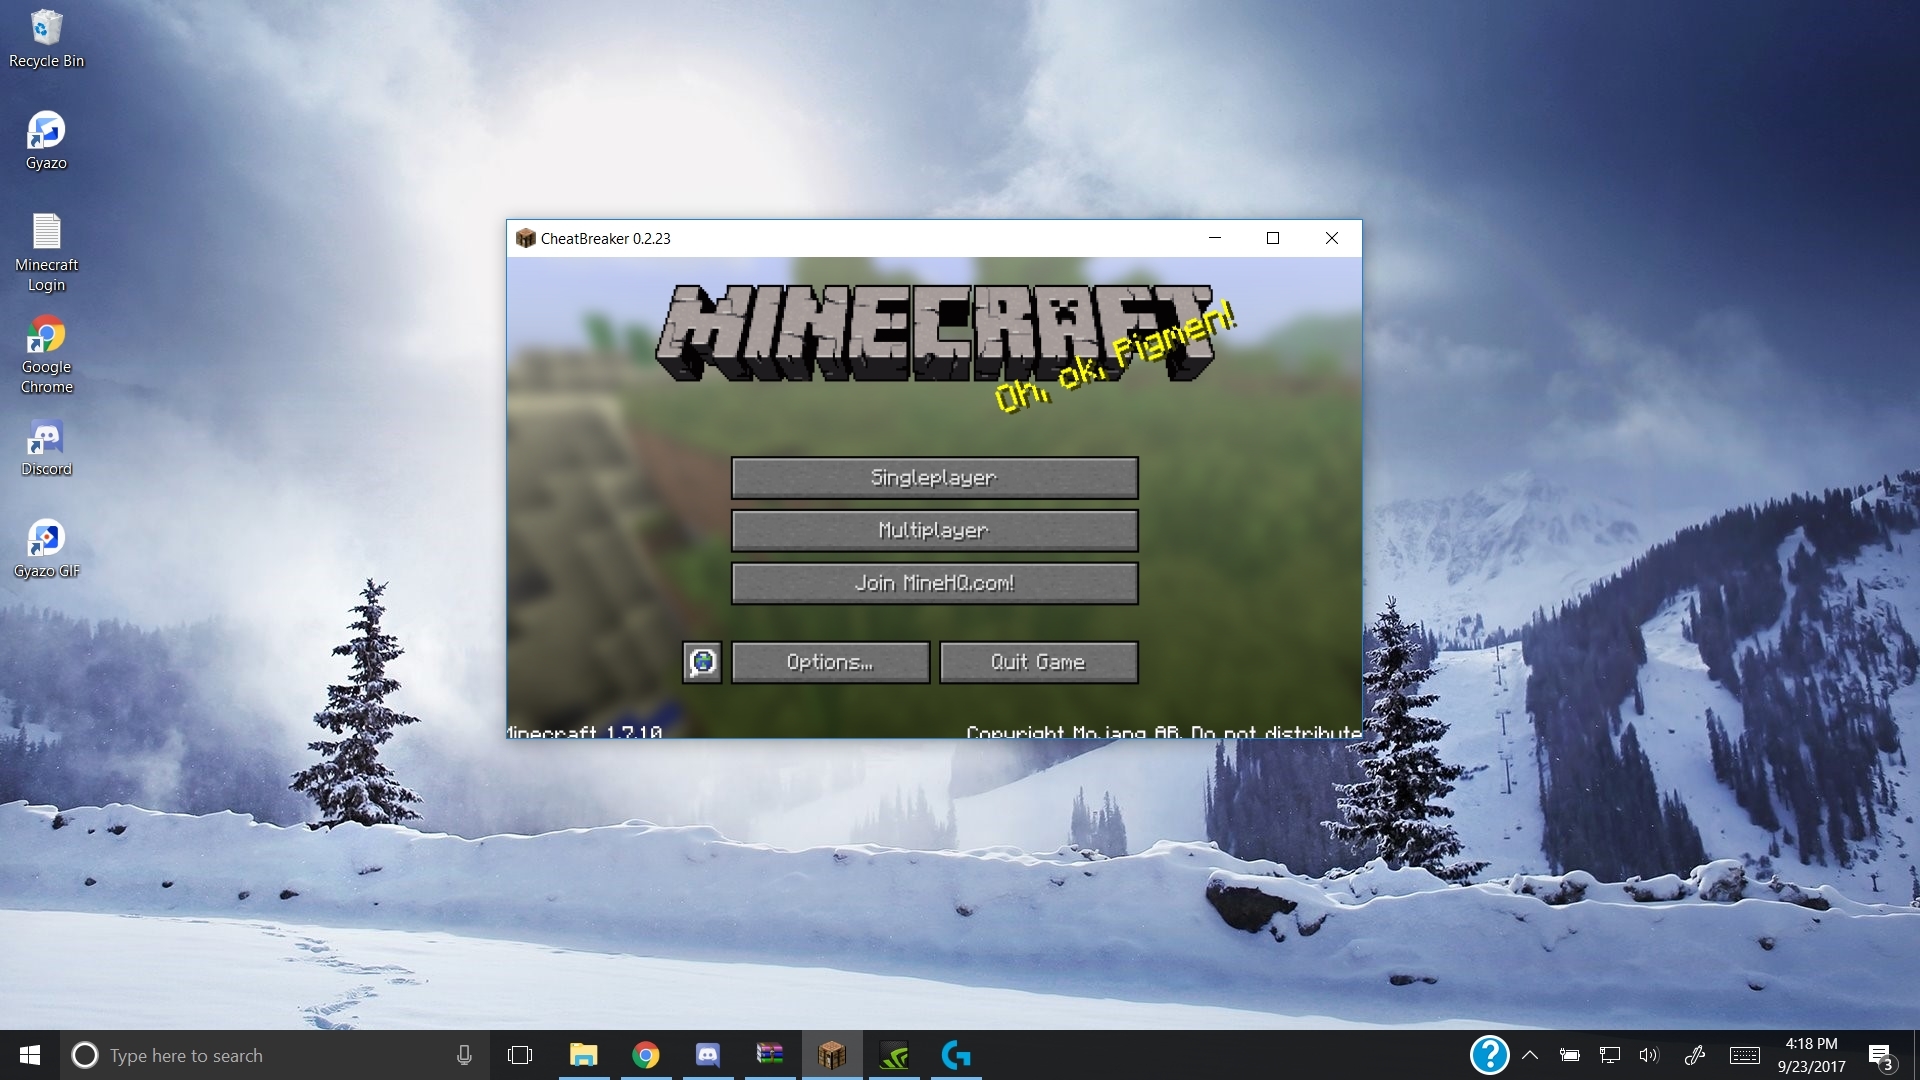Viewport: 1920px width, 1080px height.
Task: Open File Explorer from the taskbar
Action: (583, 1055)
